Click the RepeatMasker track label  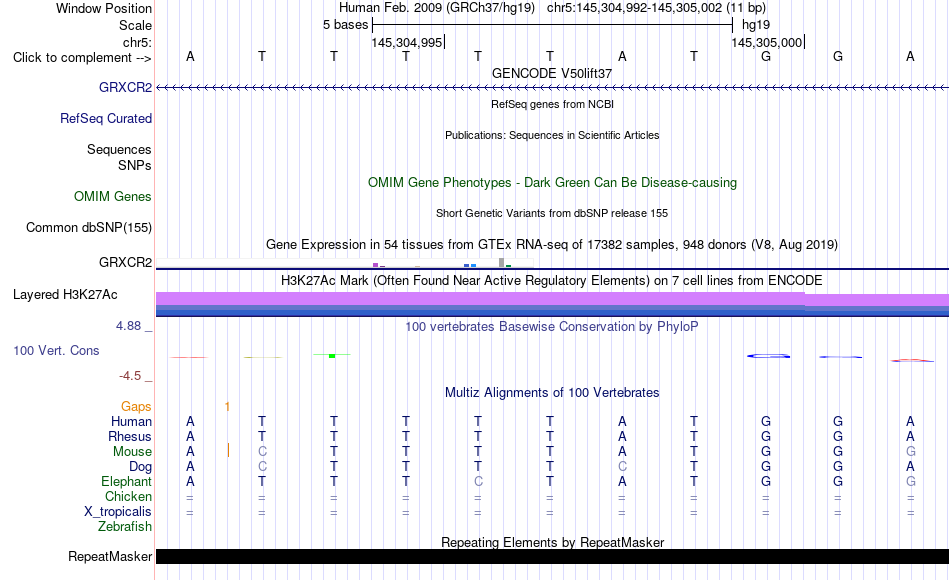(x=110, y=556)
